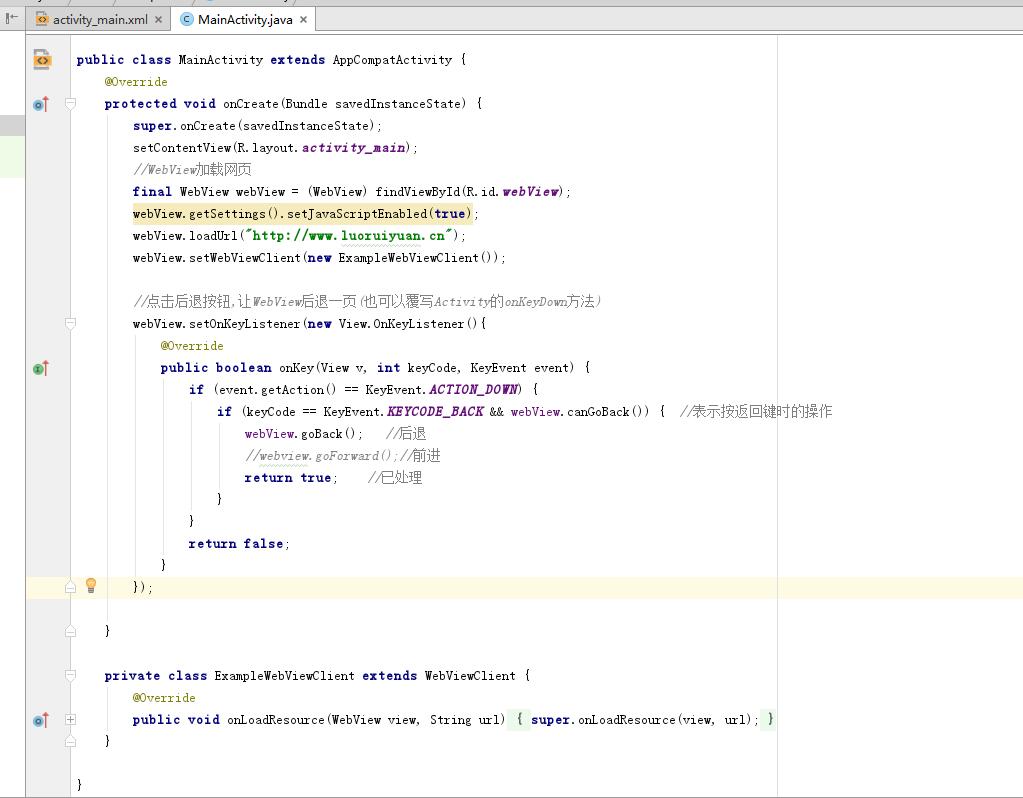Click the WebViewClient superclass name
Image resolution: width=1023 pixels, height=798 pixels.
(470, 675)
